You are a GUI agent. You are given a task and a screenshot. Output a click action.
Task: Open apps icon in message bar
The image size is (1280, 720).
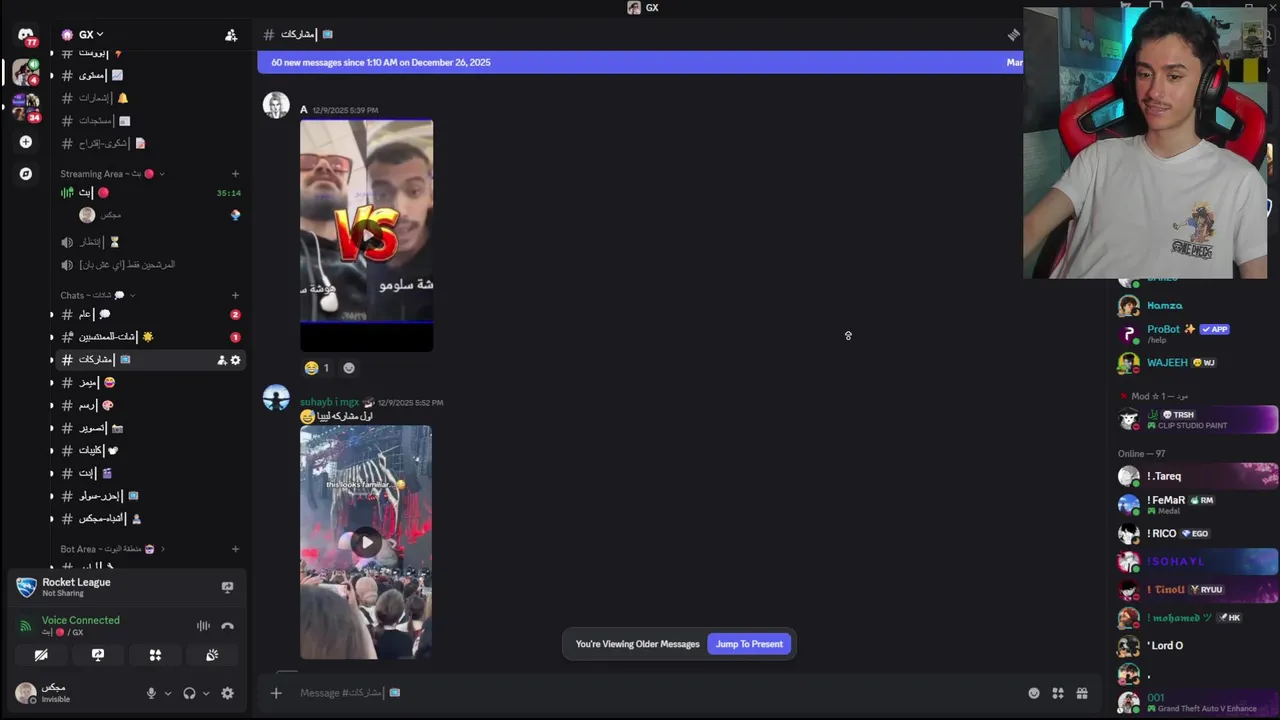[x=1058, y=693]
